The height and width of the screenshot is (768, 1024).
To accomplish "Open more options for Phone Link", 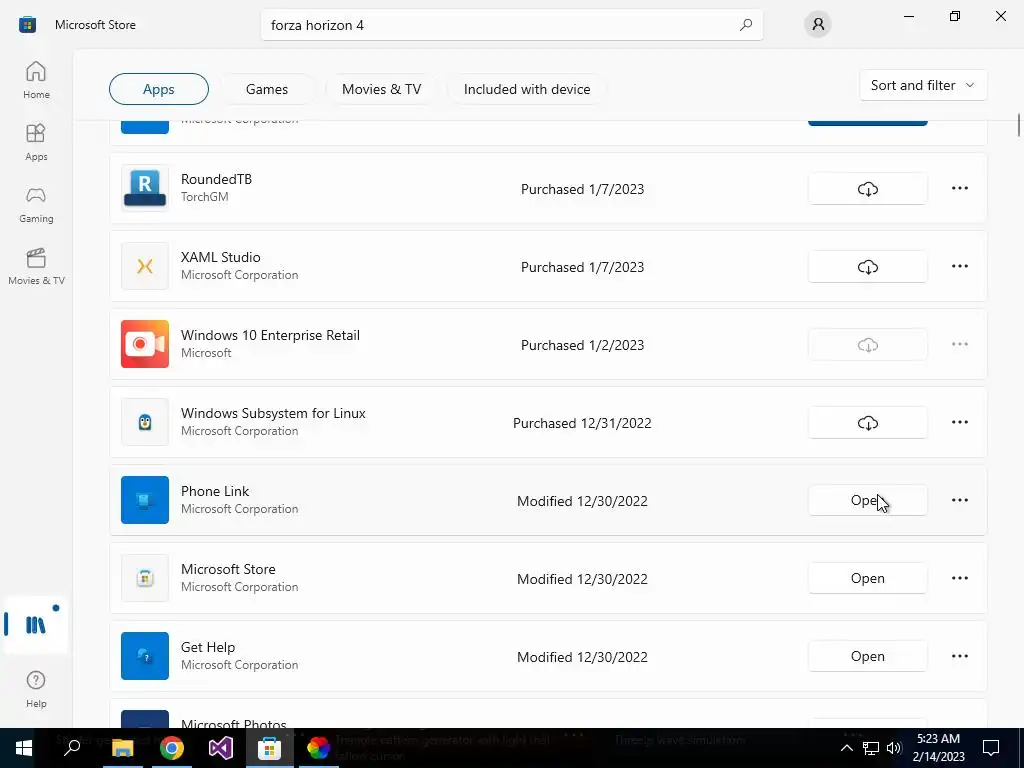I will point(959,500).
